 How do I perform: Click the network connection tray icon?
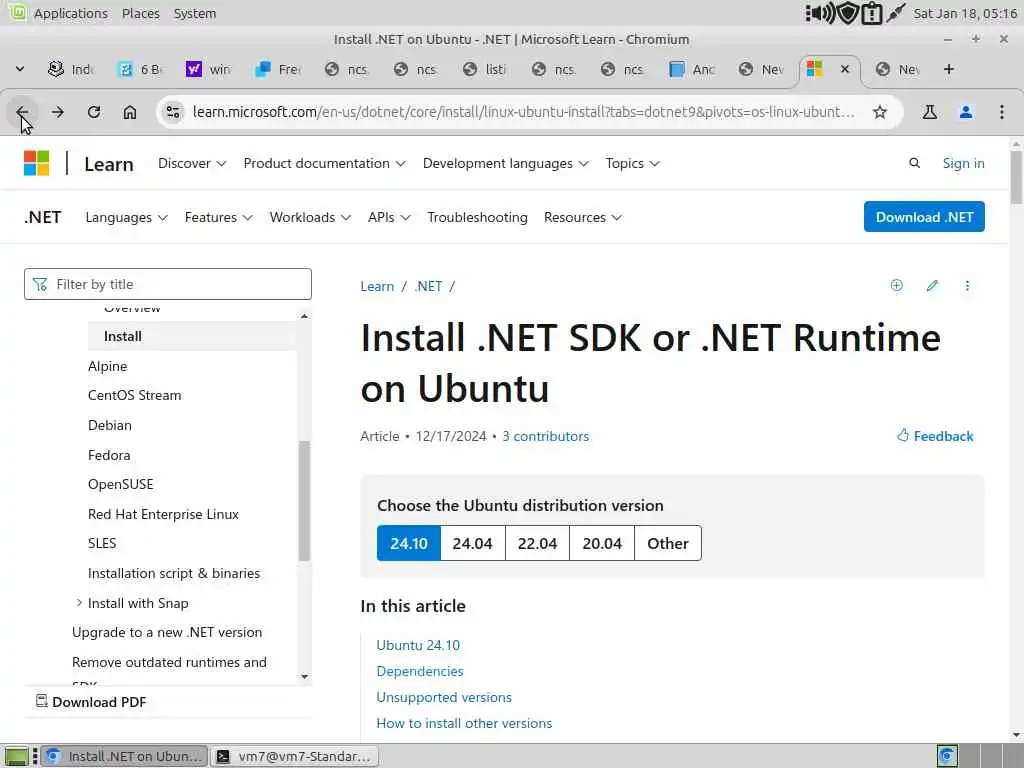pos(895,13)
